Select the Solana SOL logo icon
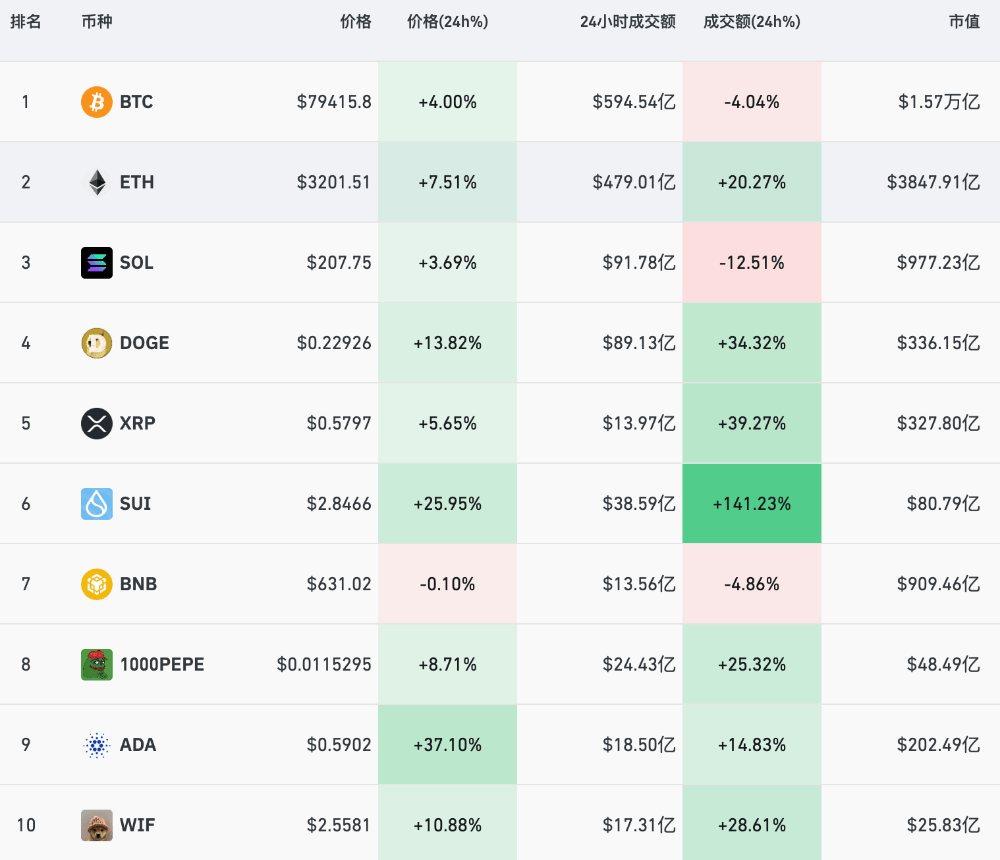Image resolution: width=1000 pixels, height=860 pixels. (x=97, y=263)
